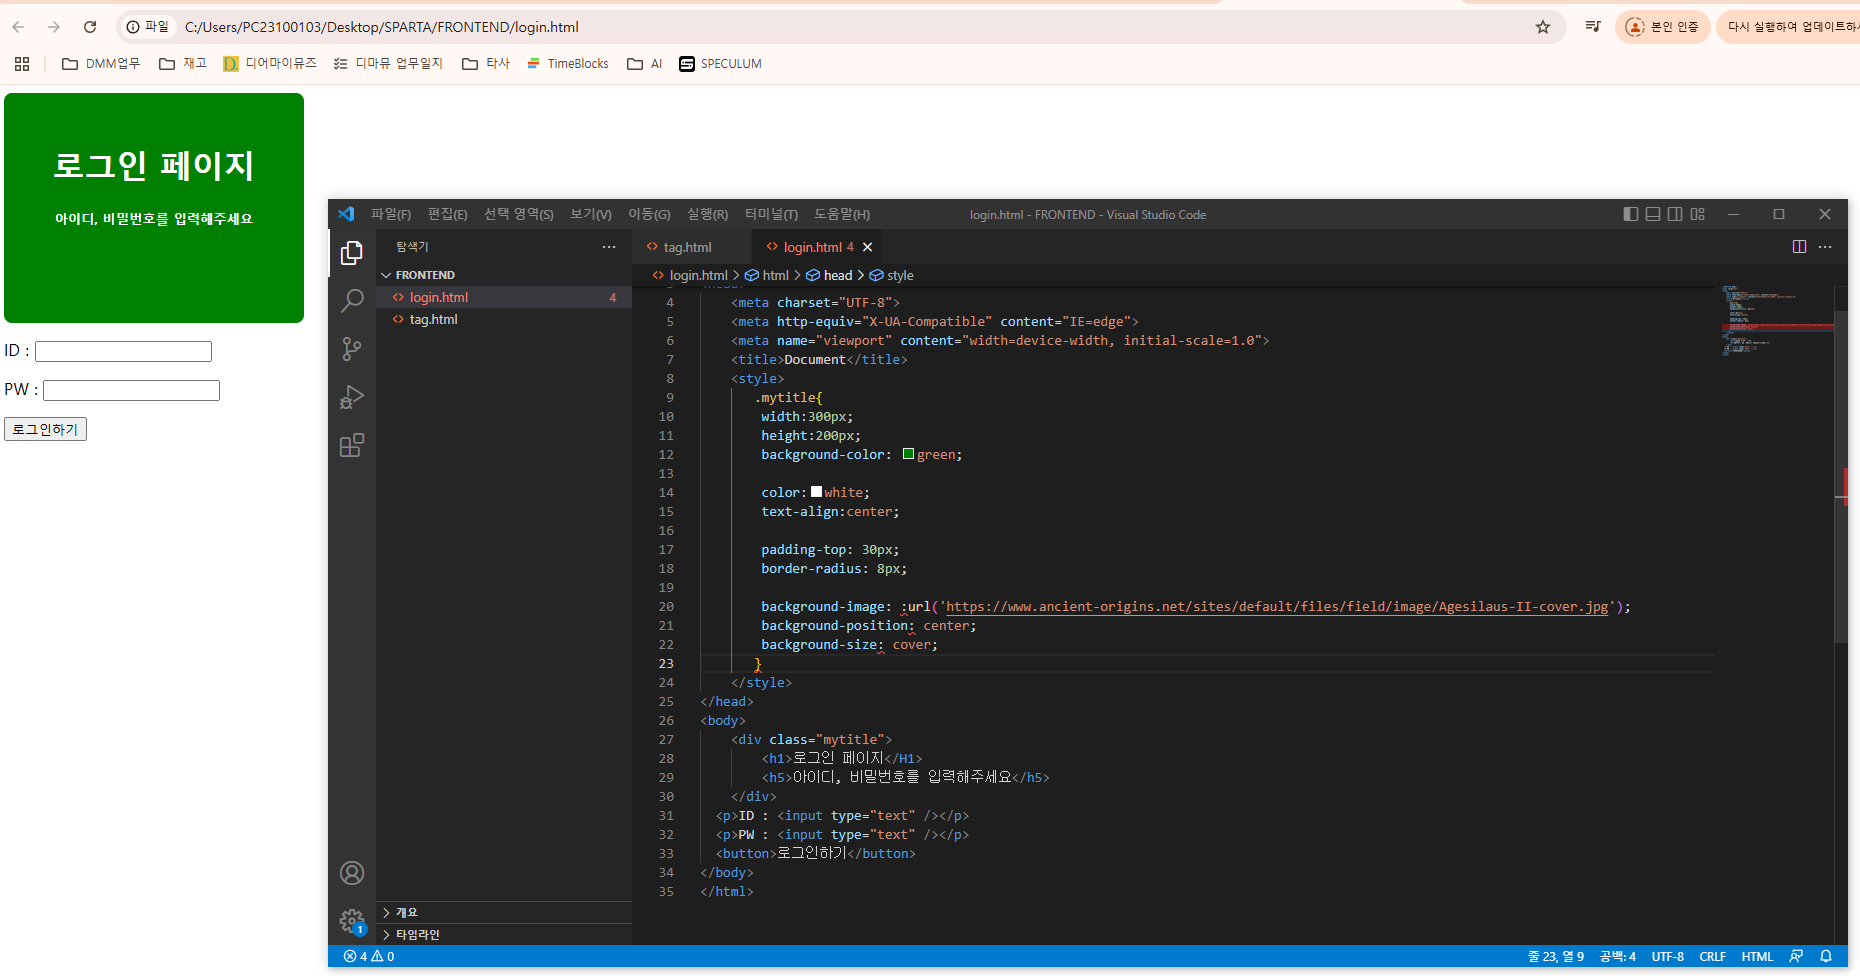Open the apps grid in bookmarks bar

point(22,64)
